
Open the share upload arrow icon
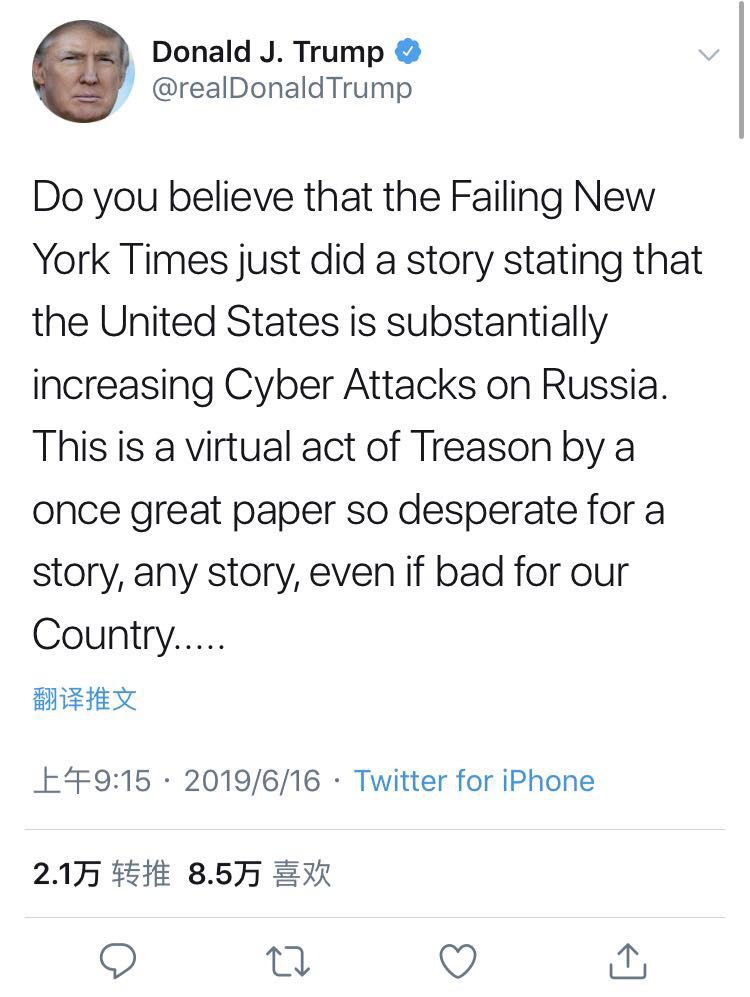click(x=628, y=961)
